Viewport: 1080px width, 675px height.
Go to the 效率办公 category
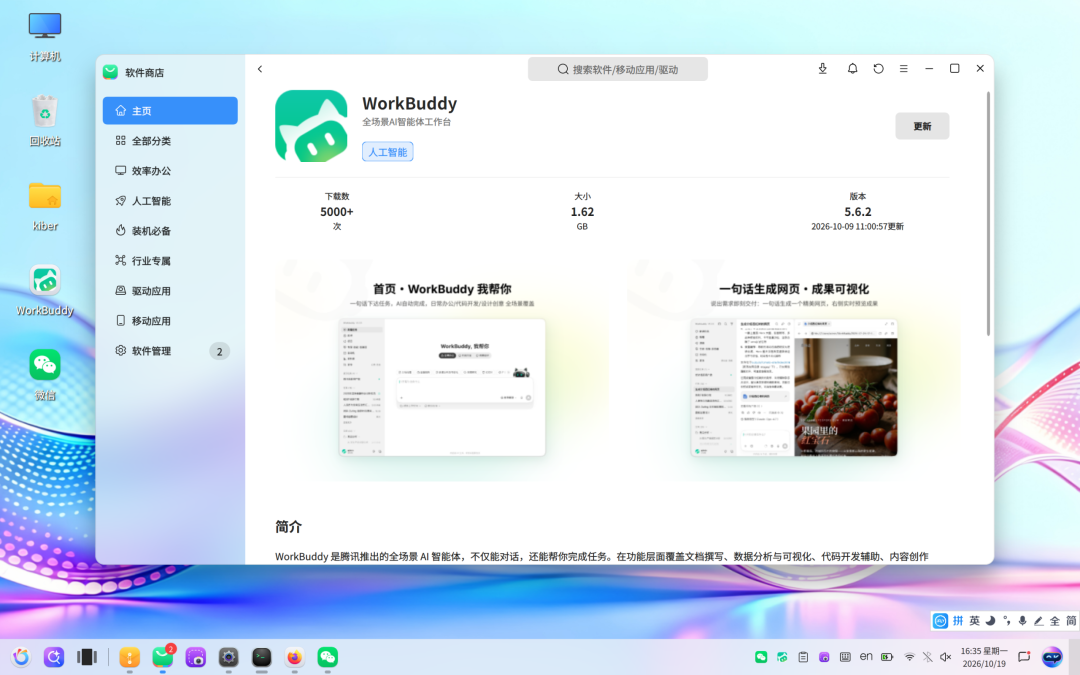point(170,171)
